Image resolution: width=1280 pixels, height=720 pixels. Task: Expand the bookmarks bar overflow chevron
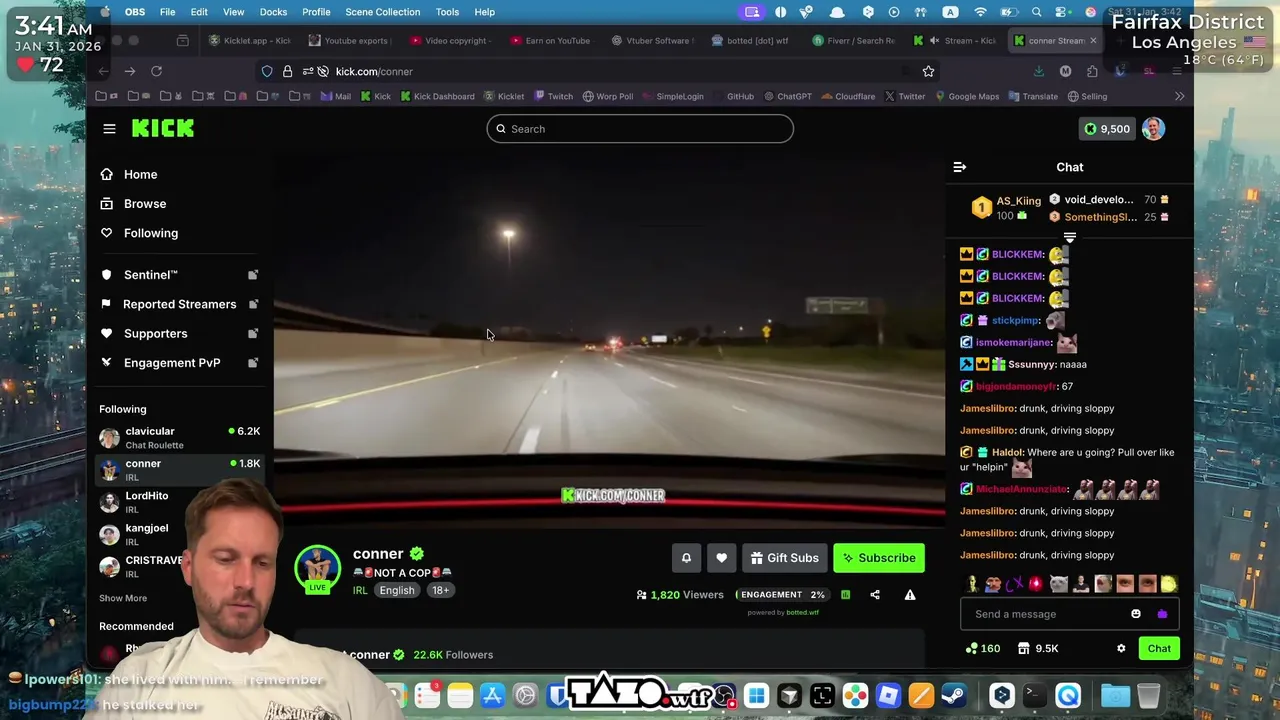click(x=1179, y=96)
